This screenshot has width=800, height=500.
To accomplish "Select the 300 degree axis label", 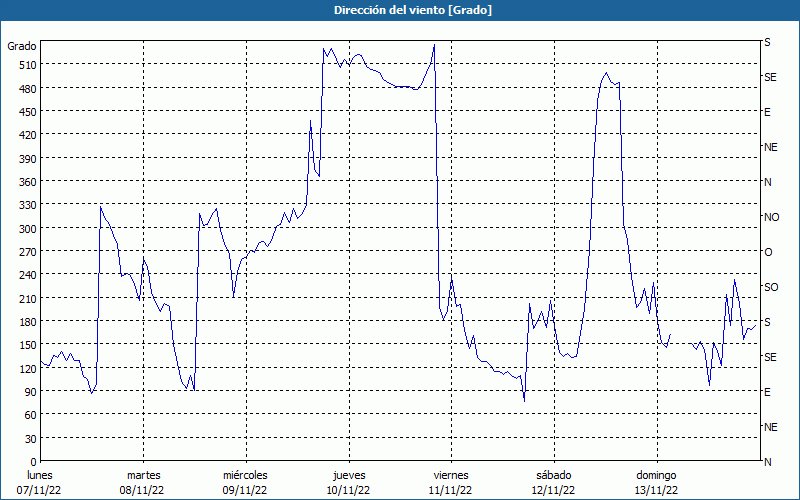I will click(x=28, y=229).
